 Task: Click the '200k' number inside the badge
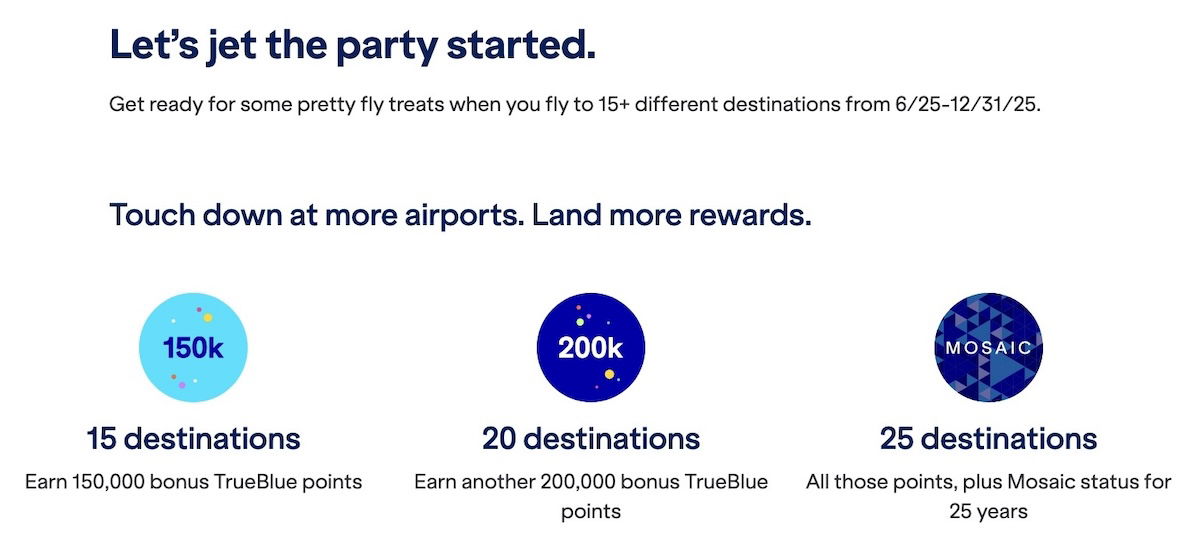click(x=591, y=349)
